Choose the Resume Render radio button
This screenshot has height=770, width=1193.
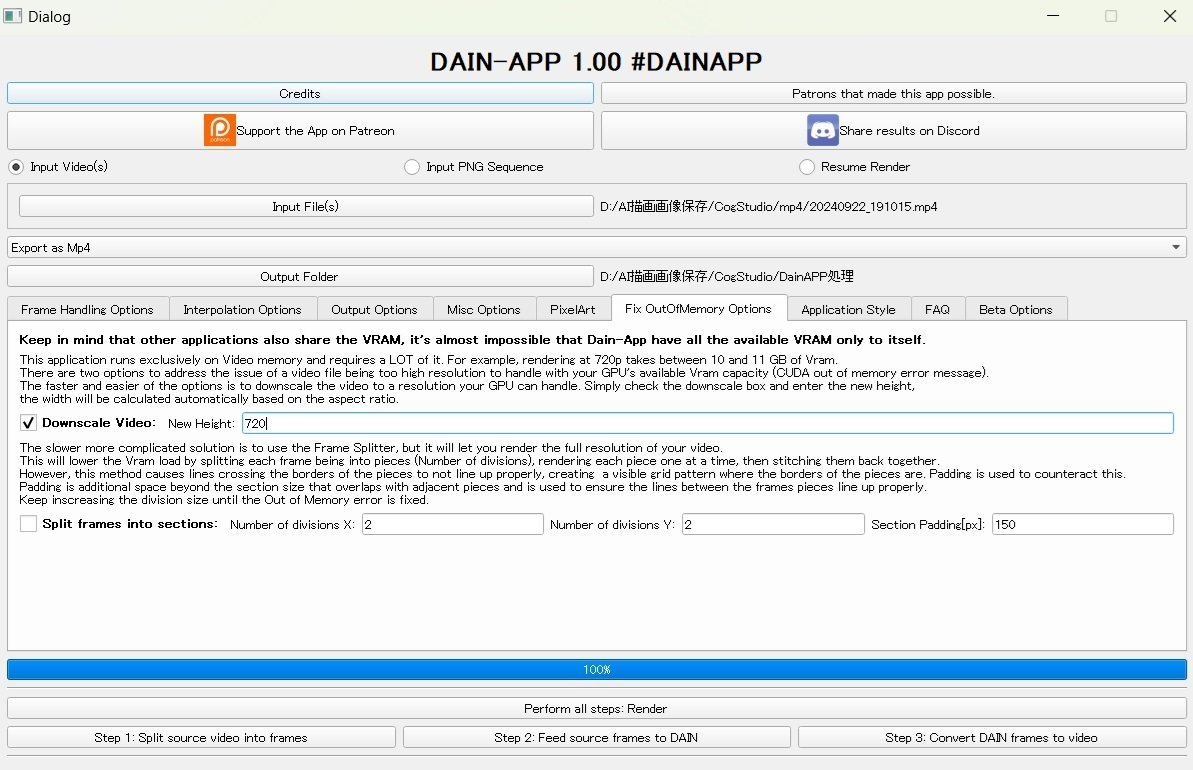tap(806, 167)
